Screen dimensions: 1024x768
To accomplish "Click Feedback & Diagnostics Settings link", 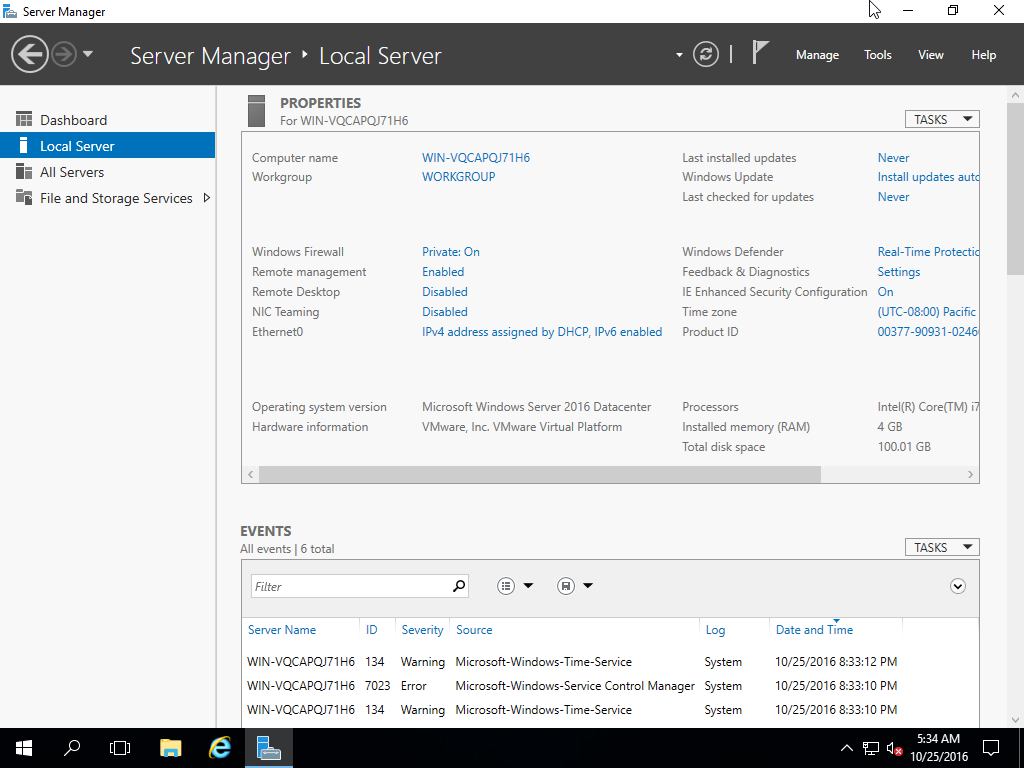I will pos(899,272).
